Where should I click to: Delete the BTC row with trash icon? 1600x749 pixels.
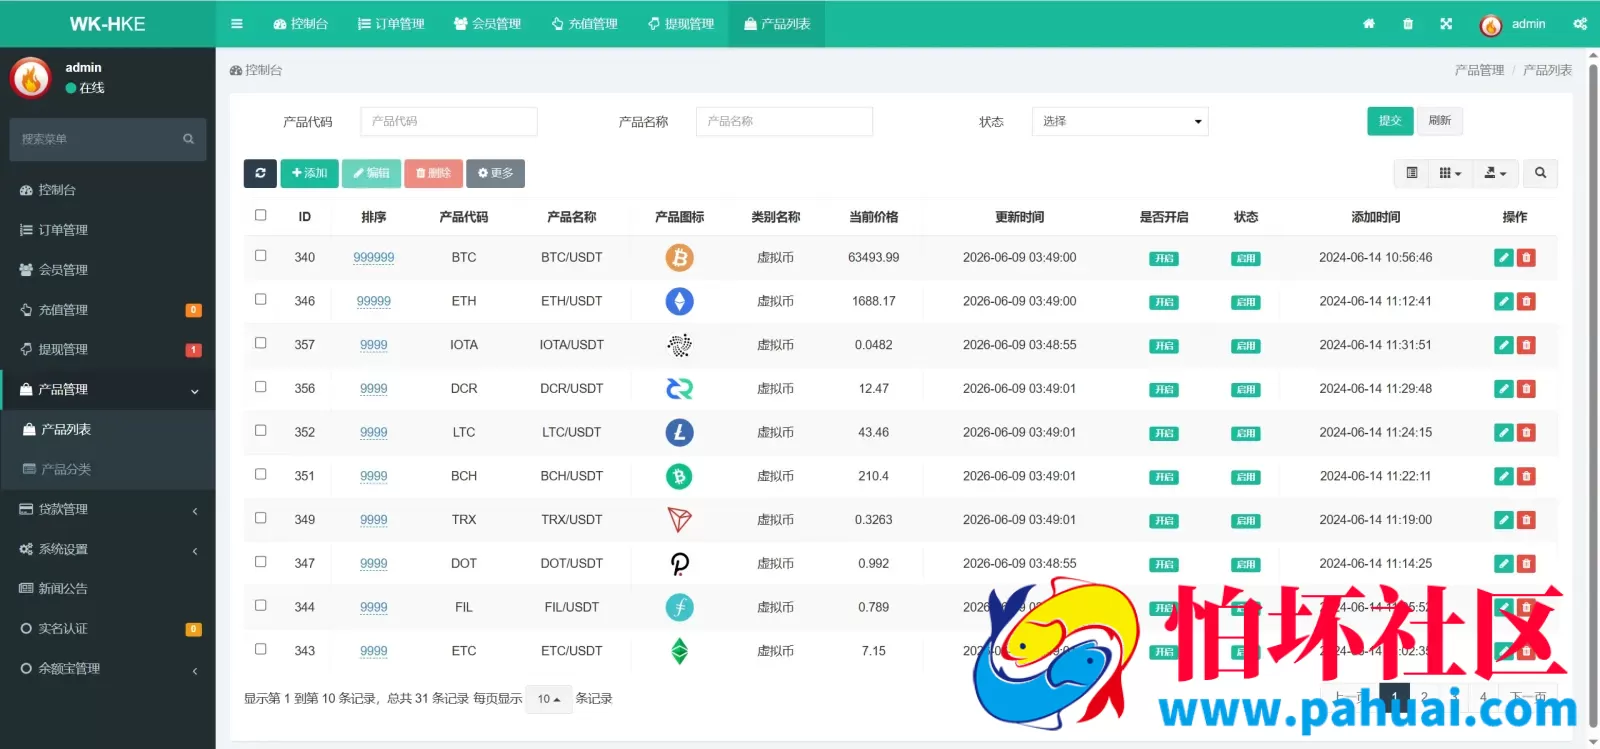pyautogui.click(x=1526, y=258)
